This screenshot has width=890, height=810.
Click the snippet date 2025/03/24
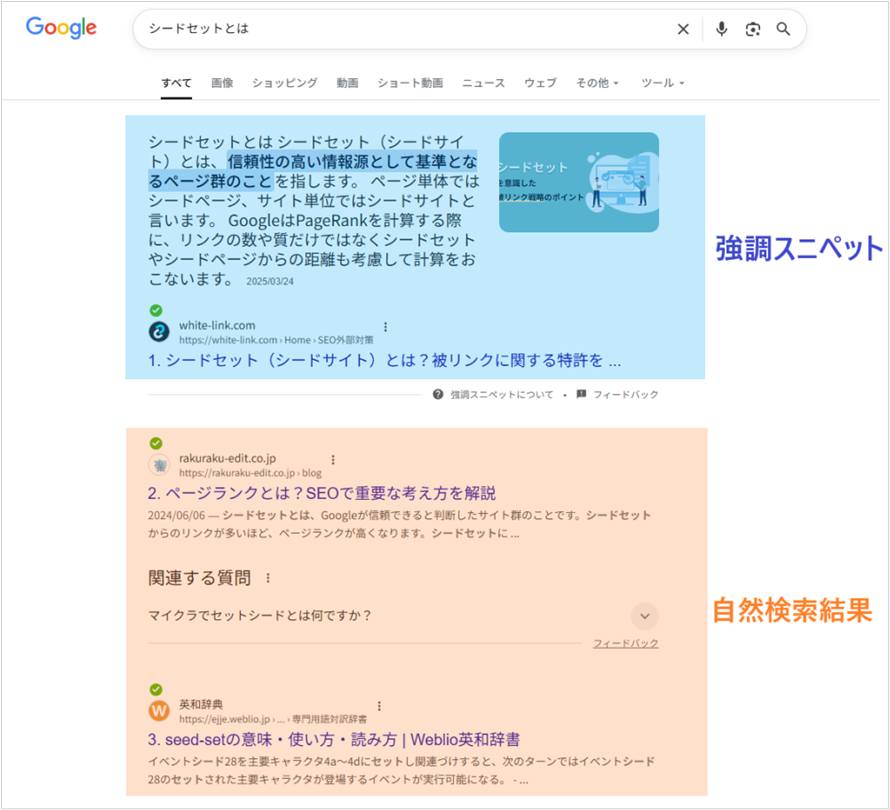270,282
